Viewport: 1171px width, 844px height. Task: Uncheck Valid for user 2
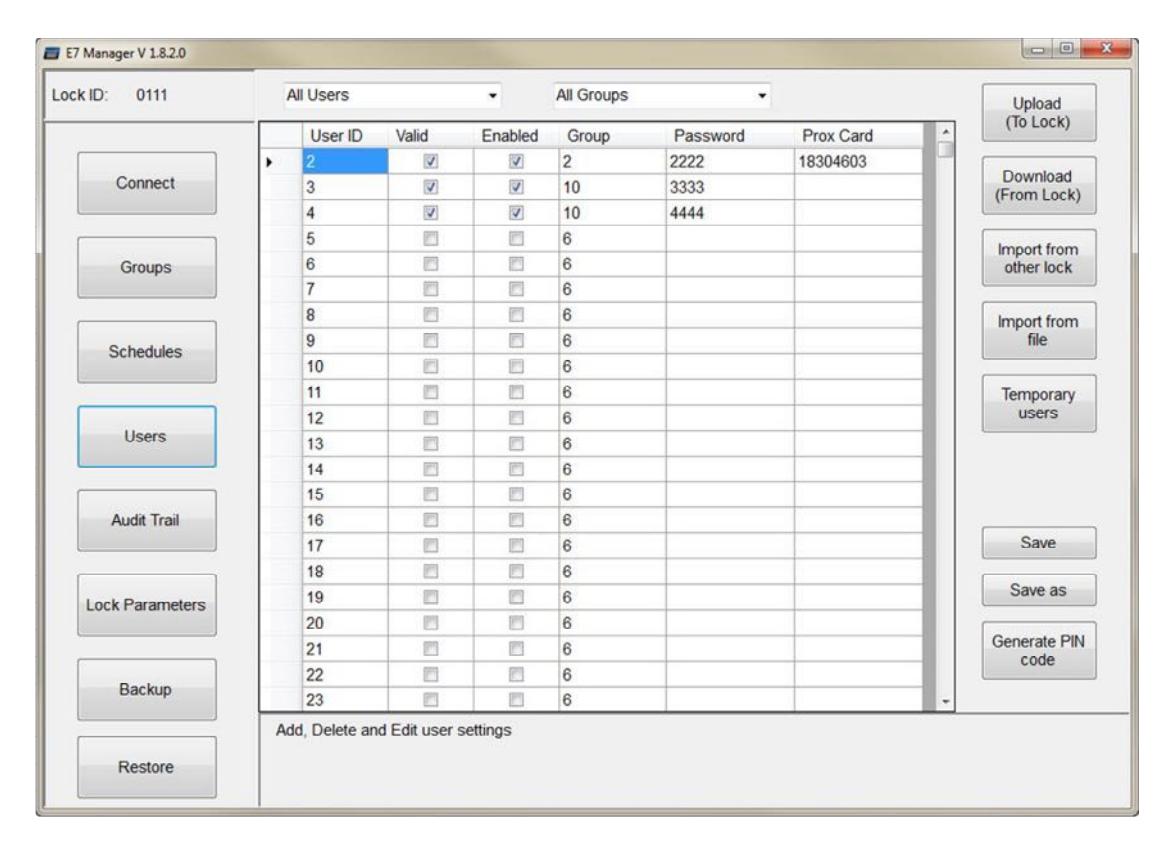coord(431,161)
